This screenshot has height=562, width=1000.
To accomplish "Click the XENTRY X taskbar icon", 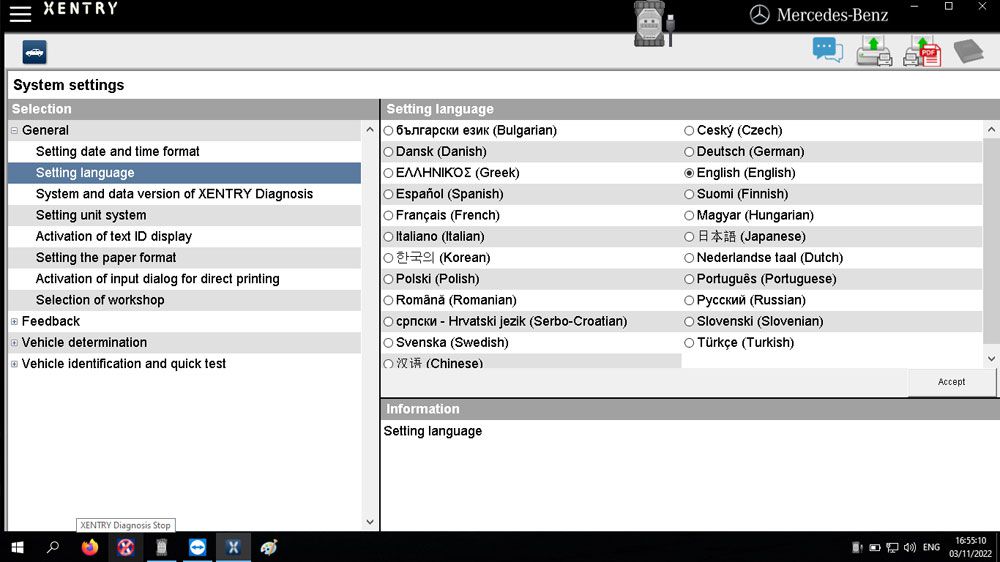I will pos(233,547).
